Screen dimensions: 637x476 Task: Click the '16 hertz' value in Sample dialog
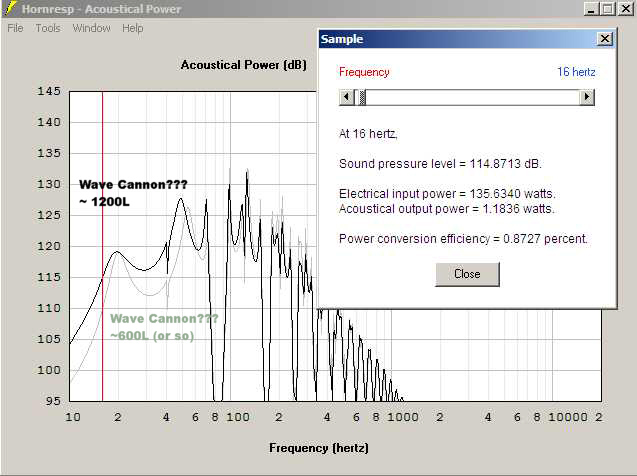tap(576, 72)
